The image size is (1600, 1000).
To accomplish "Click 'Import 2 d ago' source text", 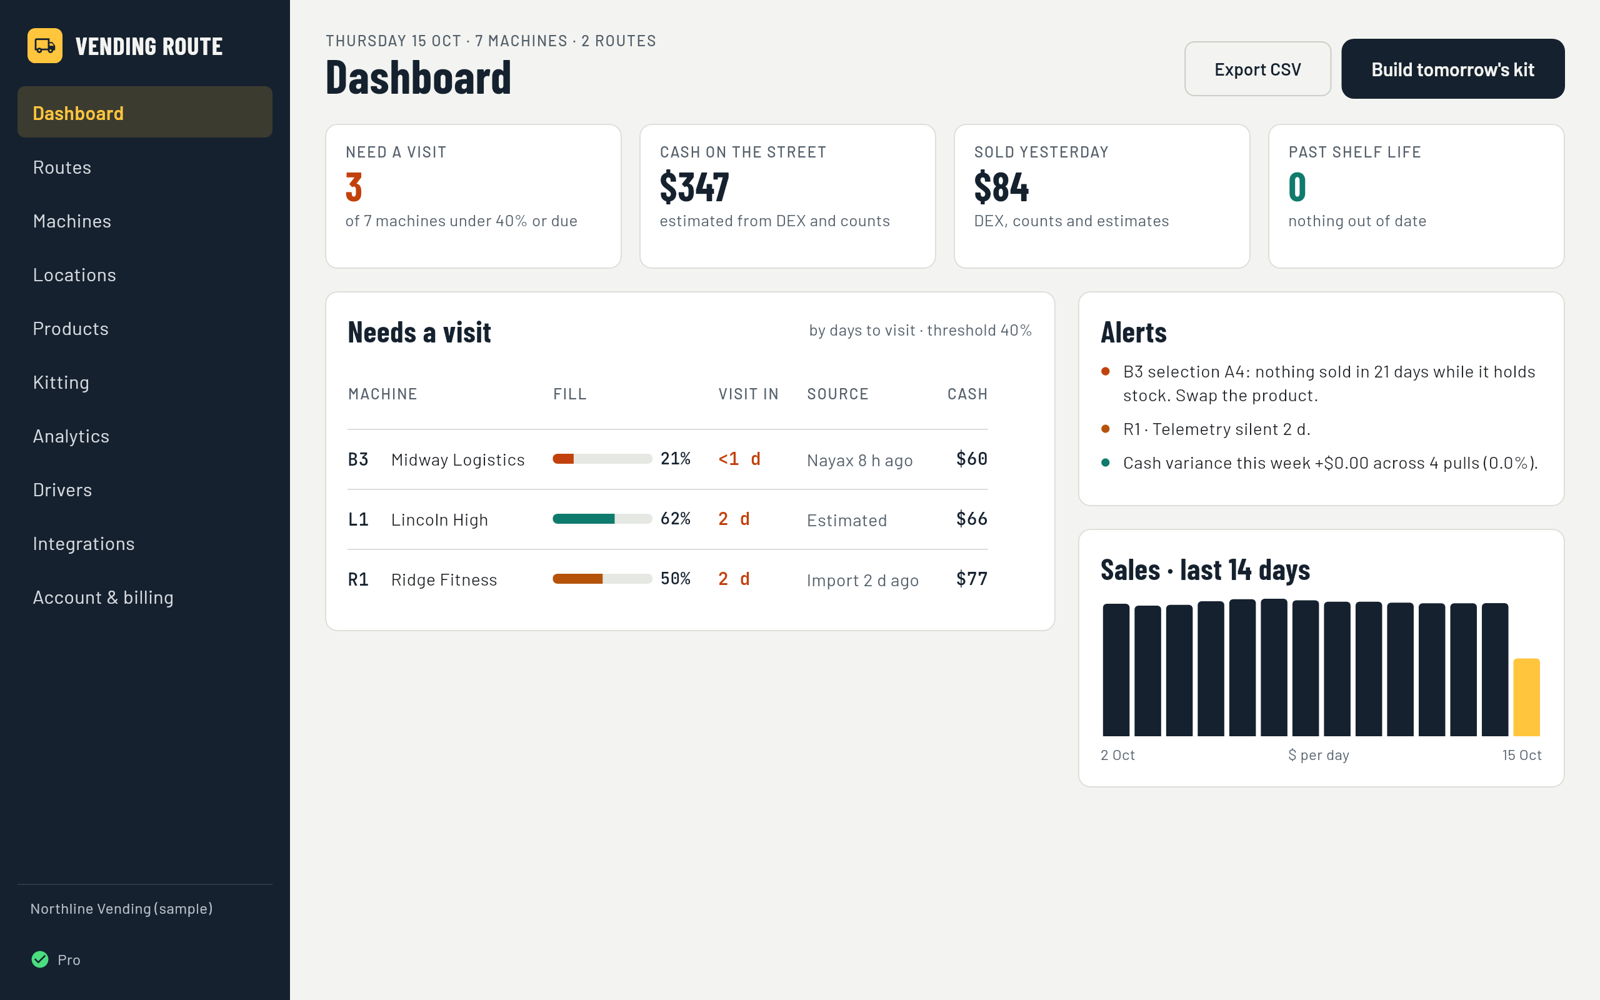I will [863, 580].
